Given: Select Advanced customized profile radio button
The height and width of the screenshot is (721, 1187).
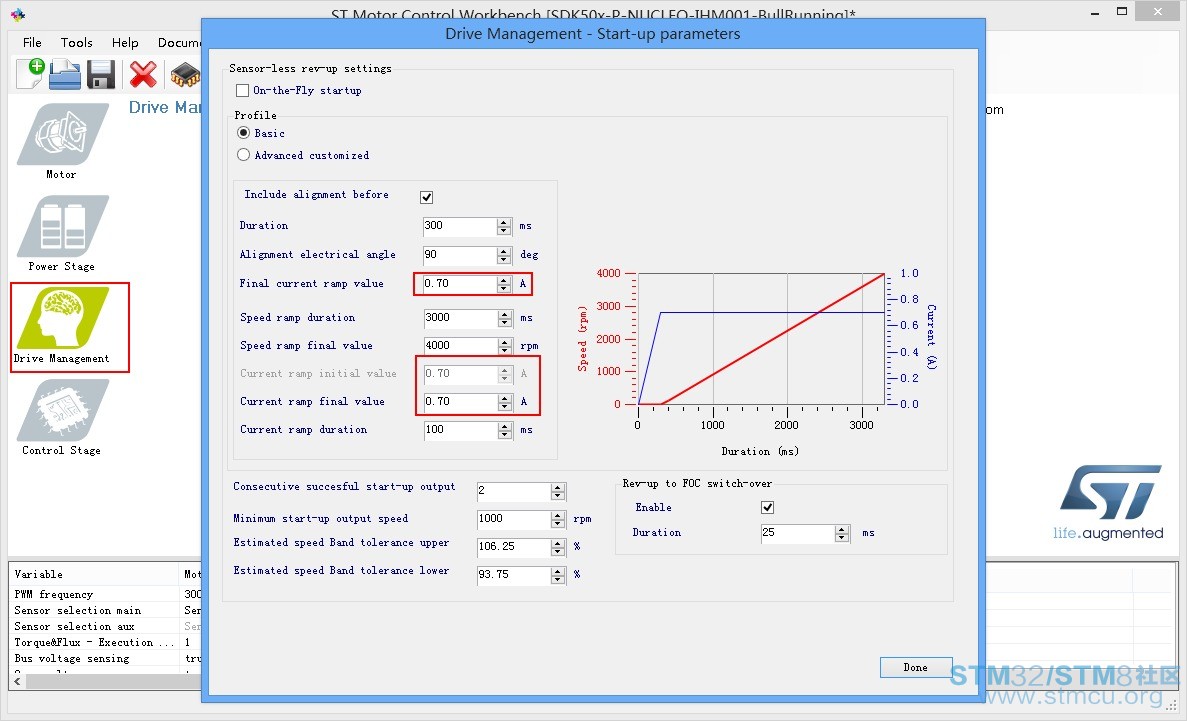Looking at the screenshot, I should (x=243, y=154).
